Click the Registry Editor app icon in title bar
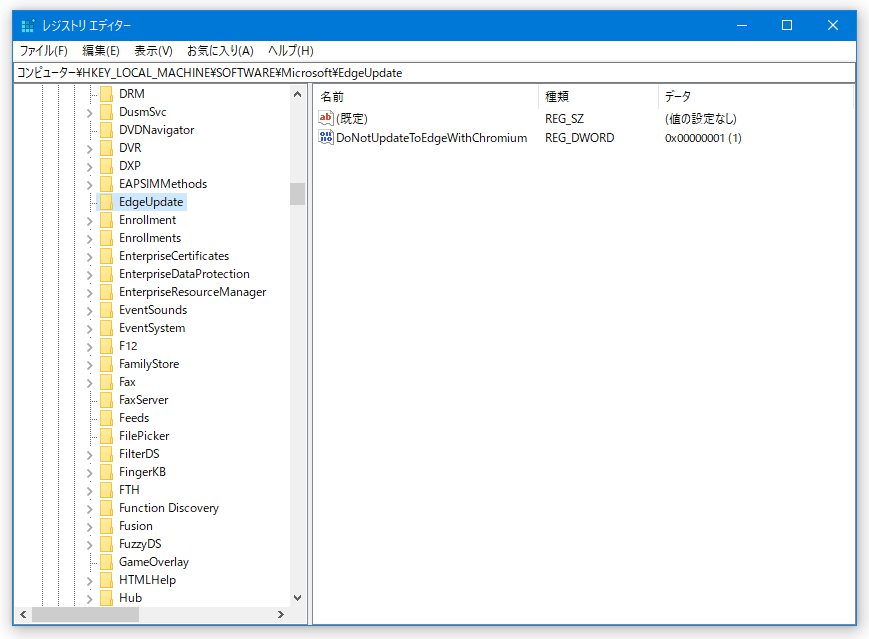 28,25
